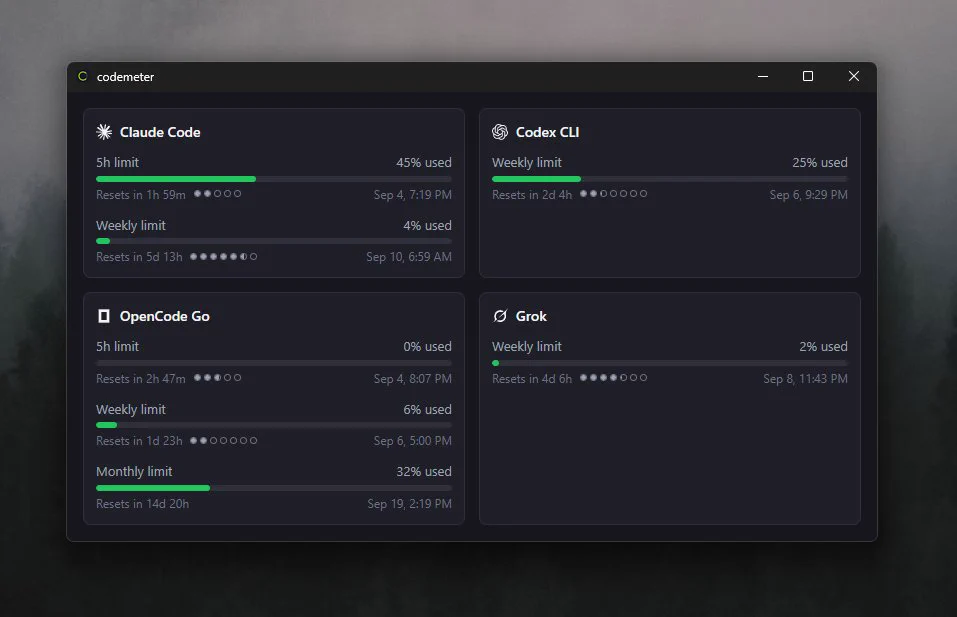The width and height of the screenshot is (957, 617).
Task: Click Claude Code's 5h limit label
Action: coord(117,162)
